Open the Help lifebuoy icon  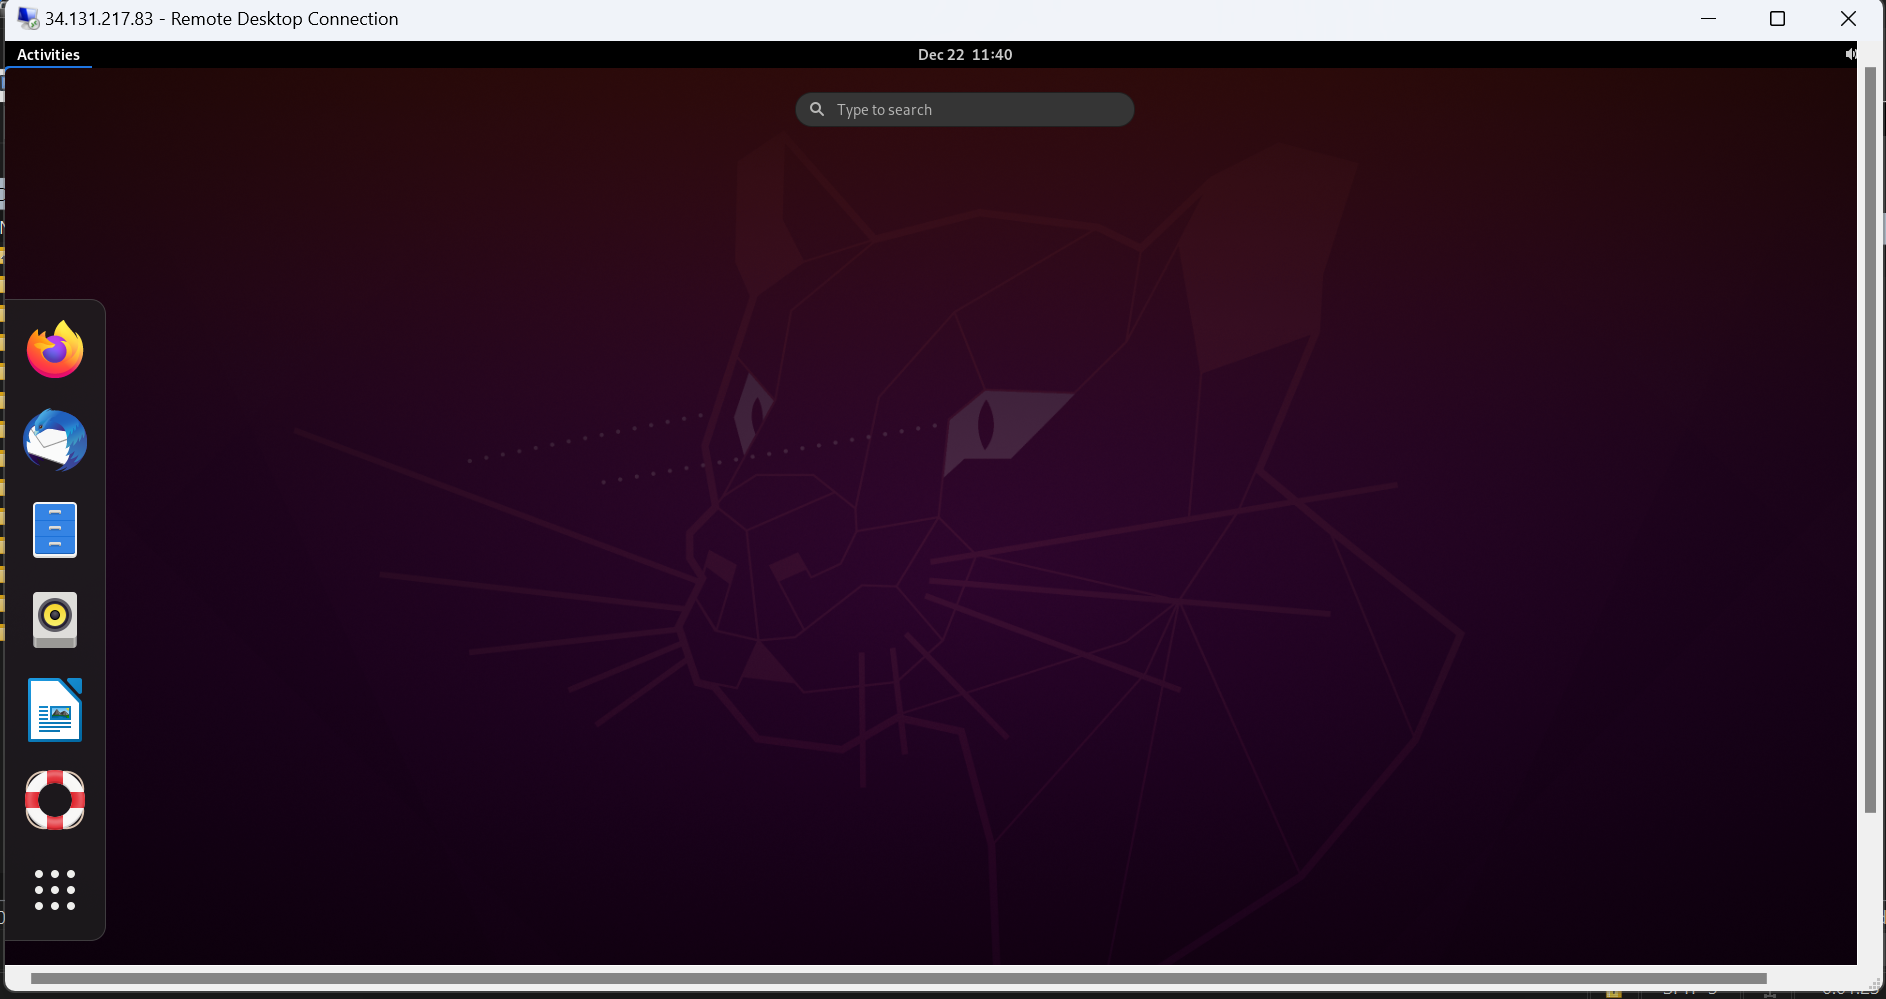[55, 799]
